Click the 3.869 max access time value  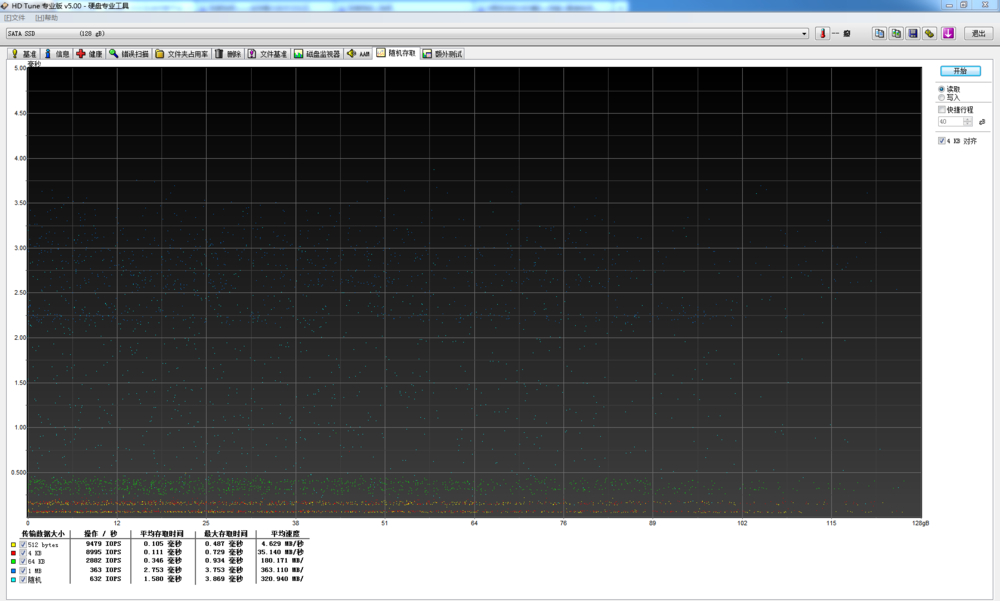[x=223, y=579]
